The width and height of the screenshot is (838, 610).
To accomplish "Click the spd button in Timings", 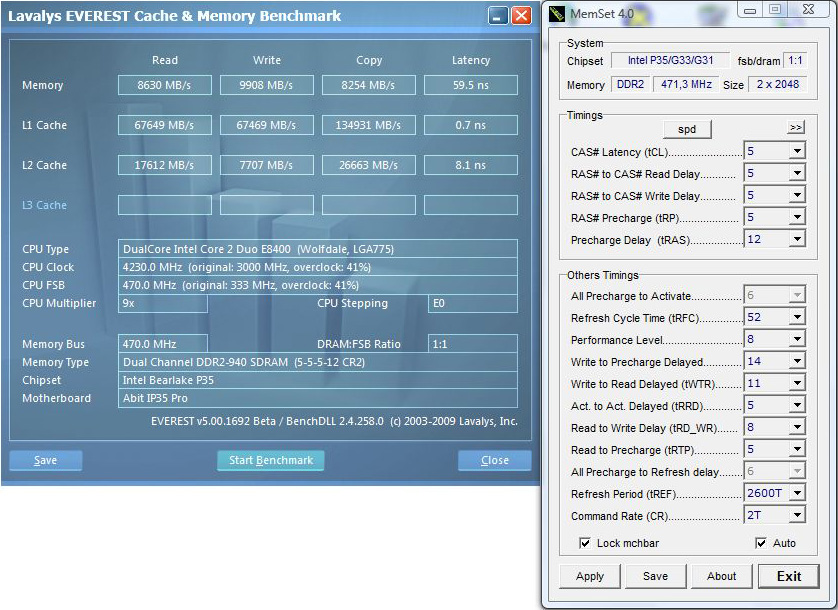I will coord(687,129).
